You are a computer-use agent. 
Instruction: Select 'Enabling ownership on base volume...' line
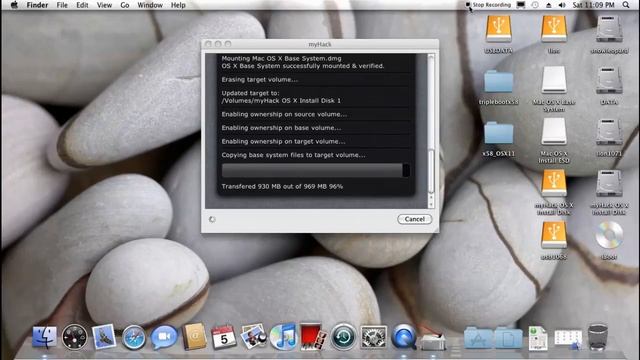(x=281, y=128)
